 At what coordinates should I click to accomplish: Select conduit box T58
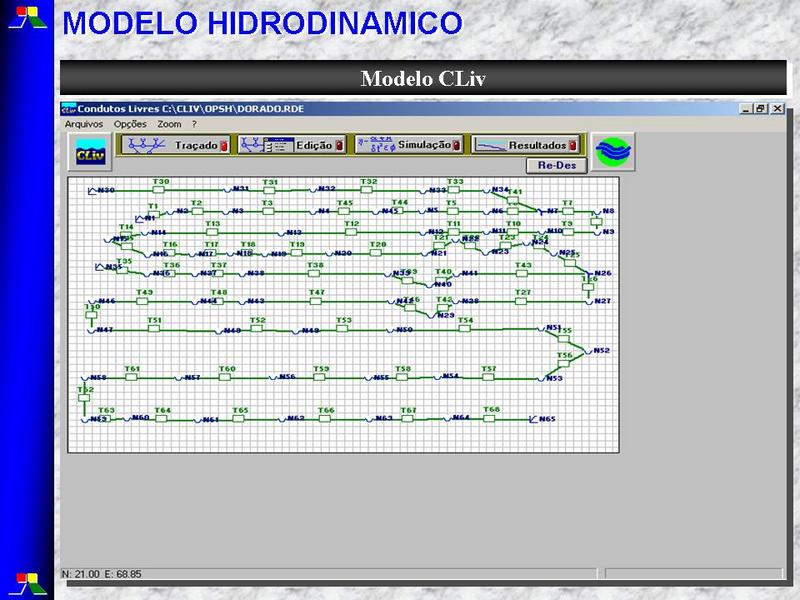(402, 377)
